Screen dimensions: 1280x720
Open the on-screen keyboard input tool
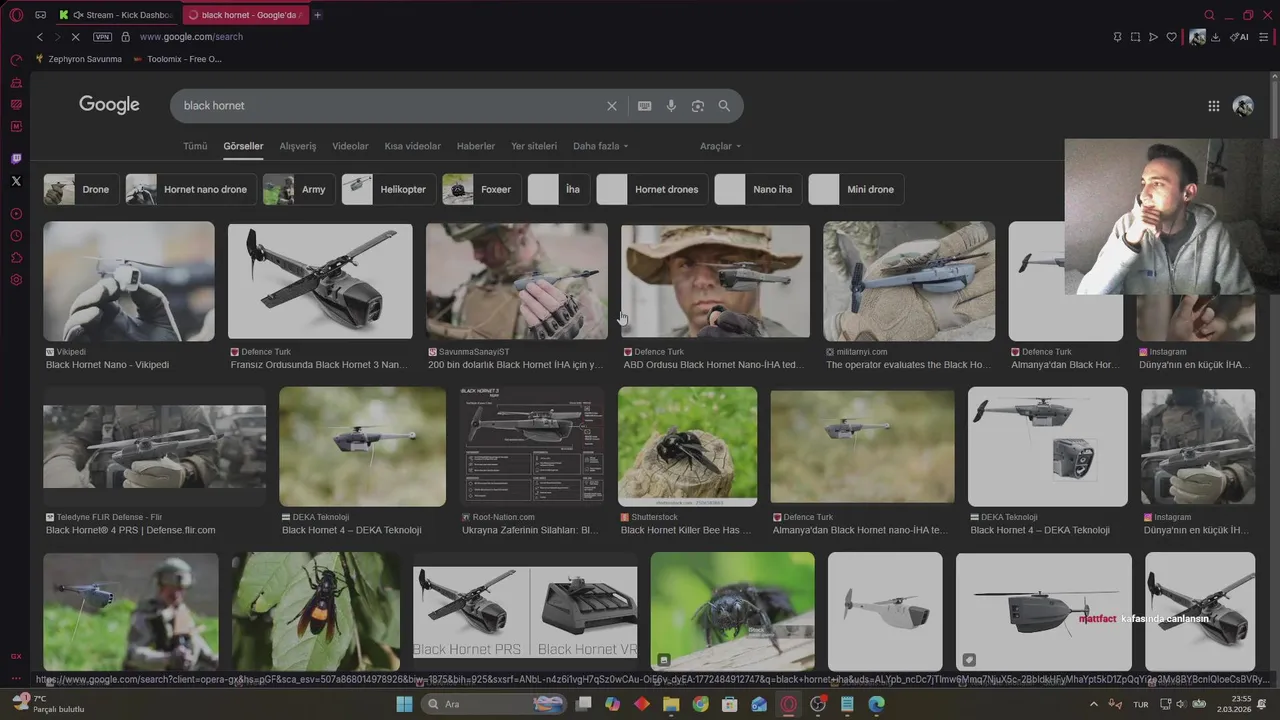click(x=645, y=106)
